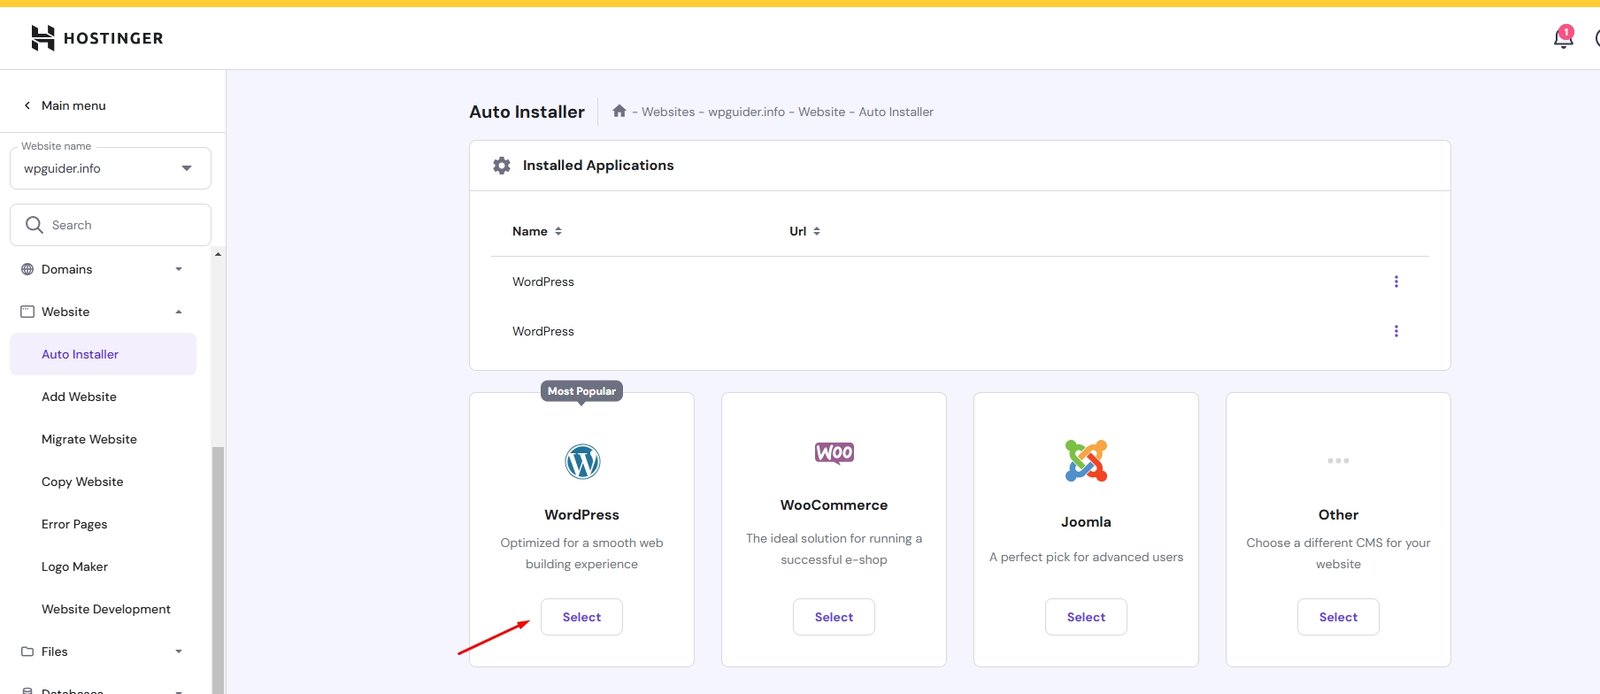This screenshot has width=1600, height=694.
Task: Click the WooCommerce logo icon
Action: click(x=834, y=453)
